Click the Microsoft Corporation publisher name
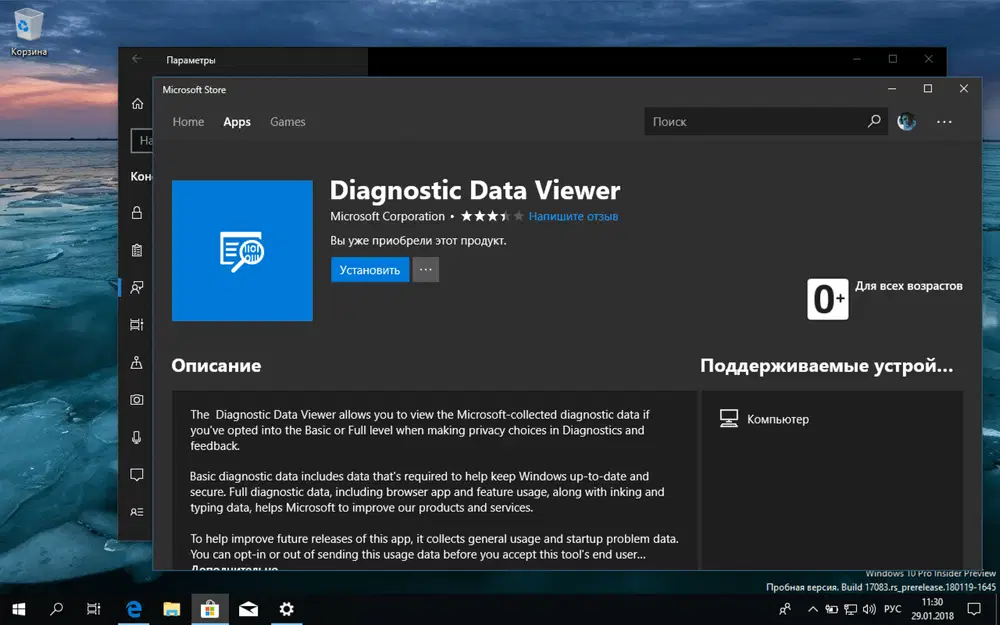This screenshot has height=625, width=1000. tap(387, 216)
